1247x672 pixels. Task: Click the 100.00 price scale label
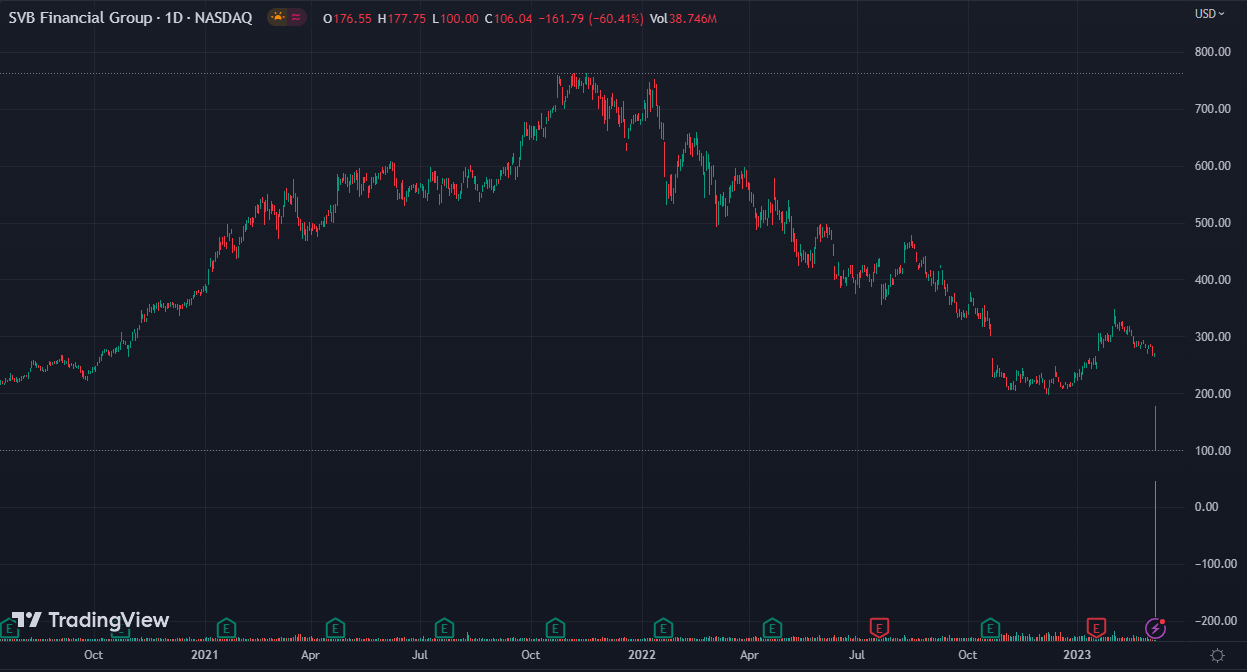tap(1211, 451)
